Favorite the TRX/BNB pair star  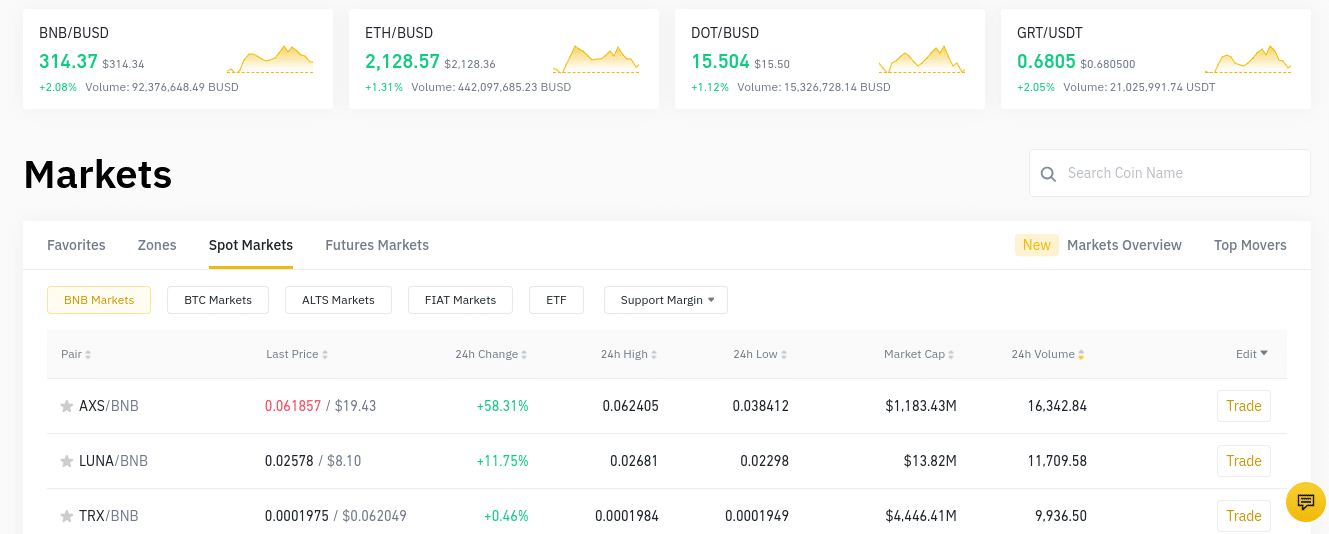[67, 516]
